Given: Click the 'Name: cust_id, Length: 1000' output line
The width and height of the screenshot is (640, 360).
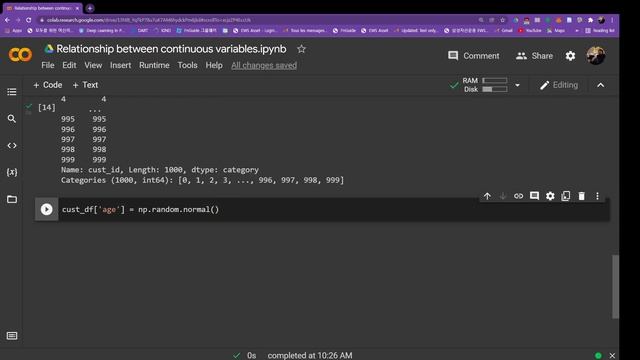Looking at the screenshot, I should [160, 170].
